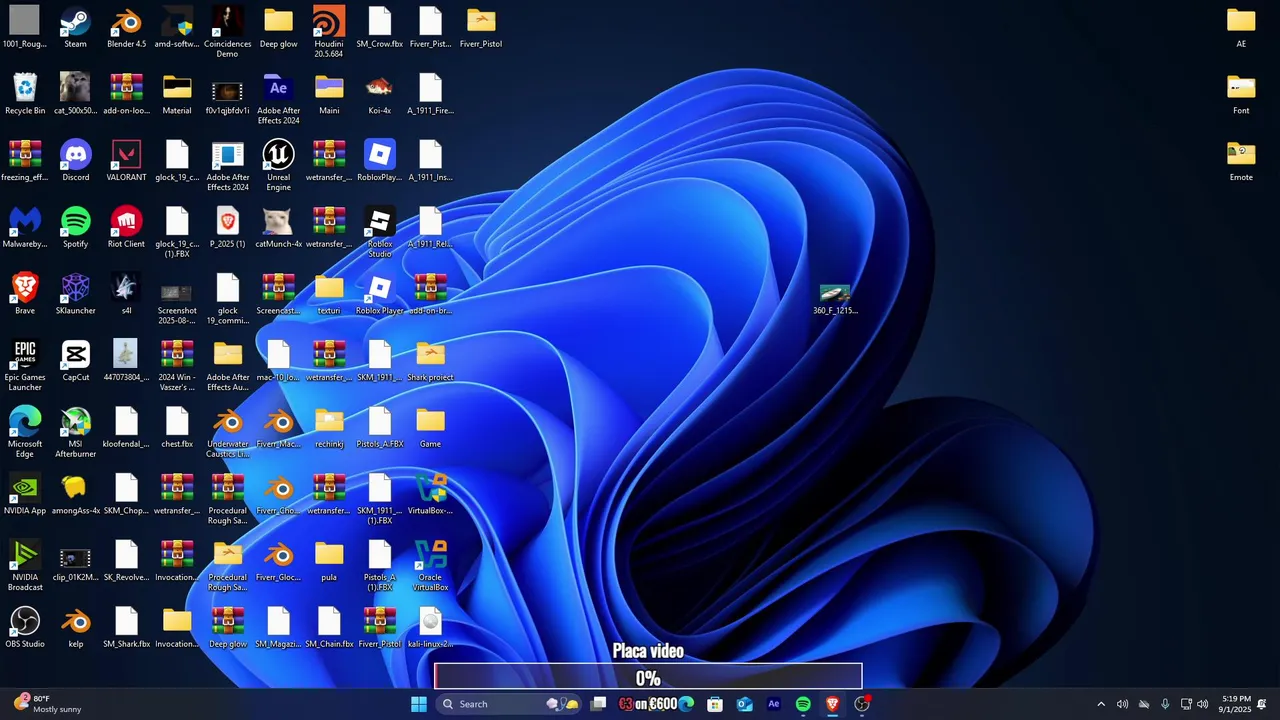This screenshot has width=1280, height=720.
Task: Expand hidden system tray icons
Action: pyautogui.click(x=1101, y=704)
